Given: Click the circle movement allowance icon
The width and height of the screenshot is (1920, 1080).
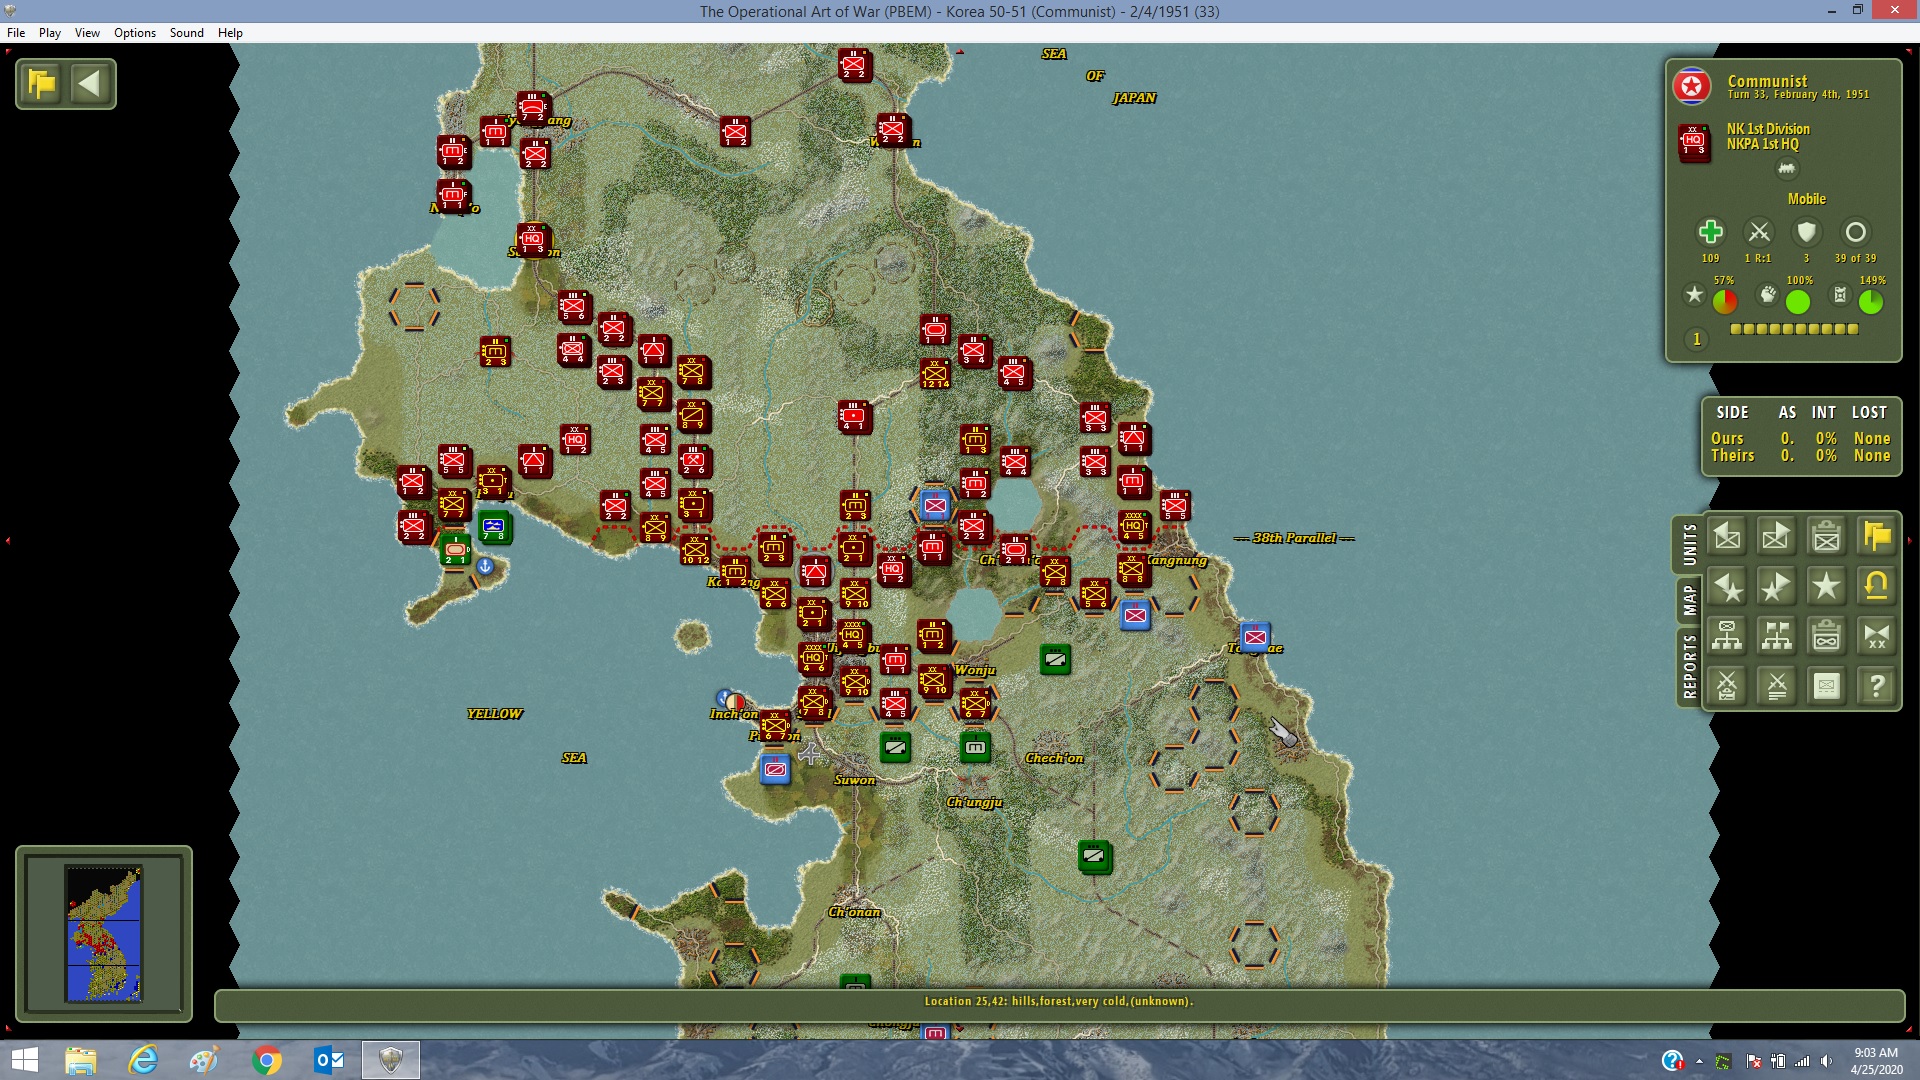Looking at the screenshot, I should pos(1855,232).
